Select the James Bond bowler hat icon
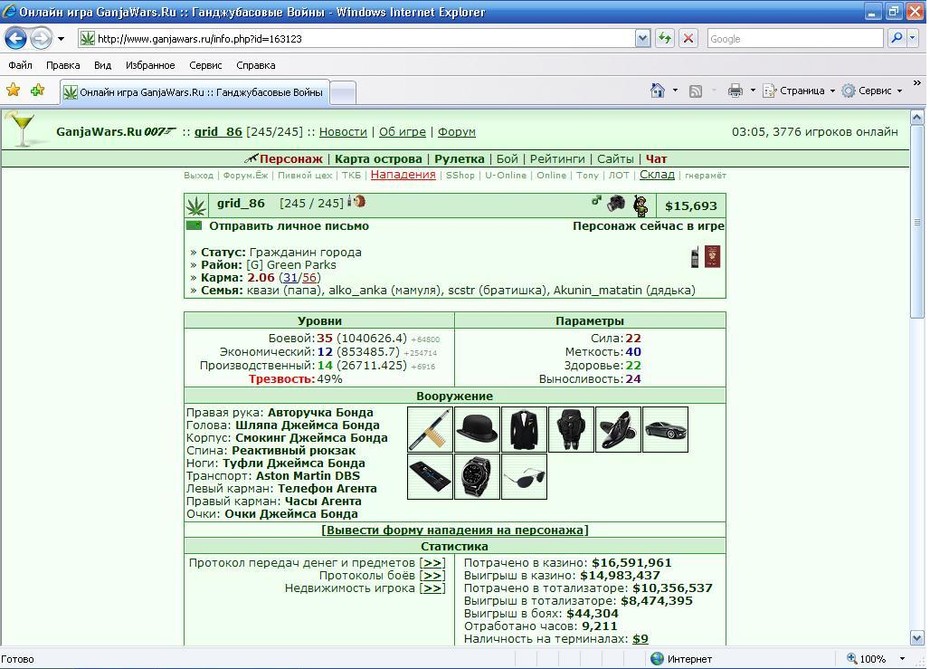This screenshot has height=669, width=930. point(477,429)
